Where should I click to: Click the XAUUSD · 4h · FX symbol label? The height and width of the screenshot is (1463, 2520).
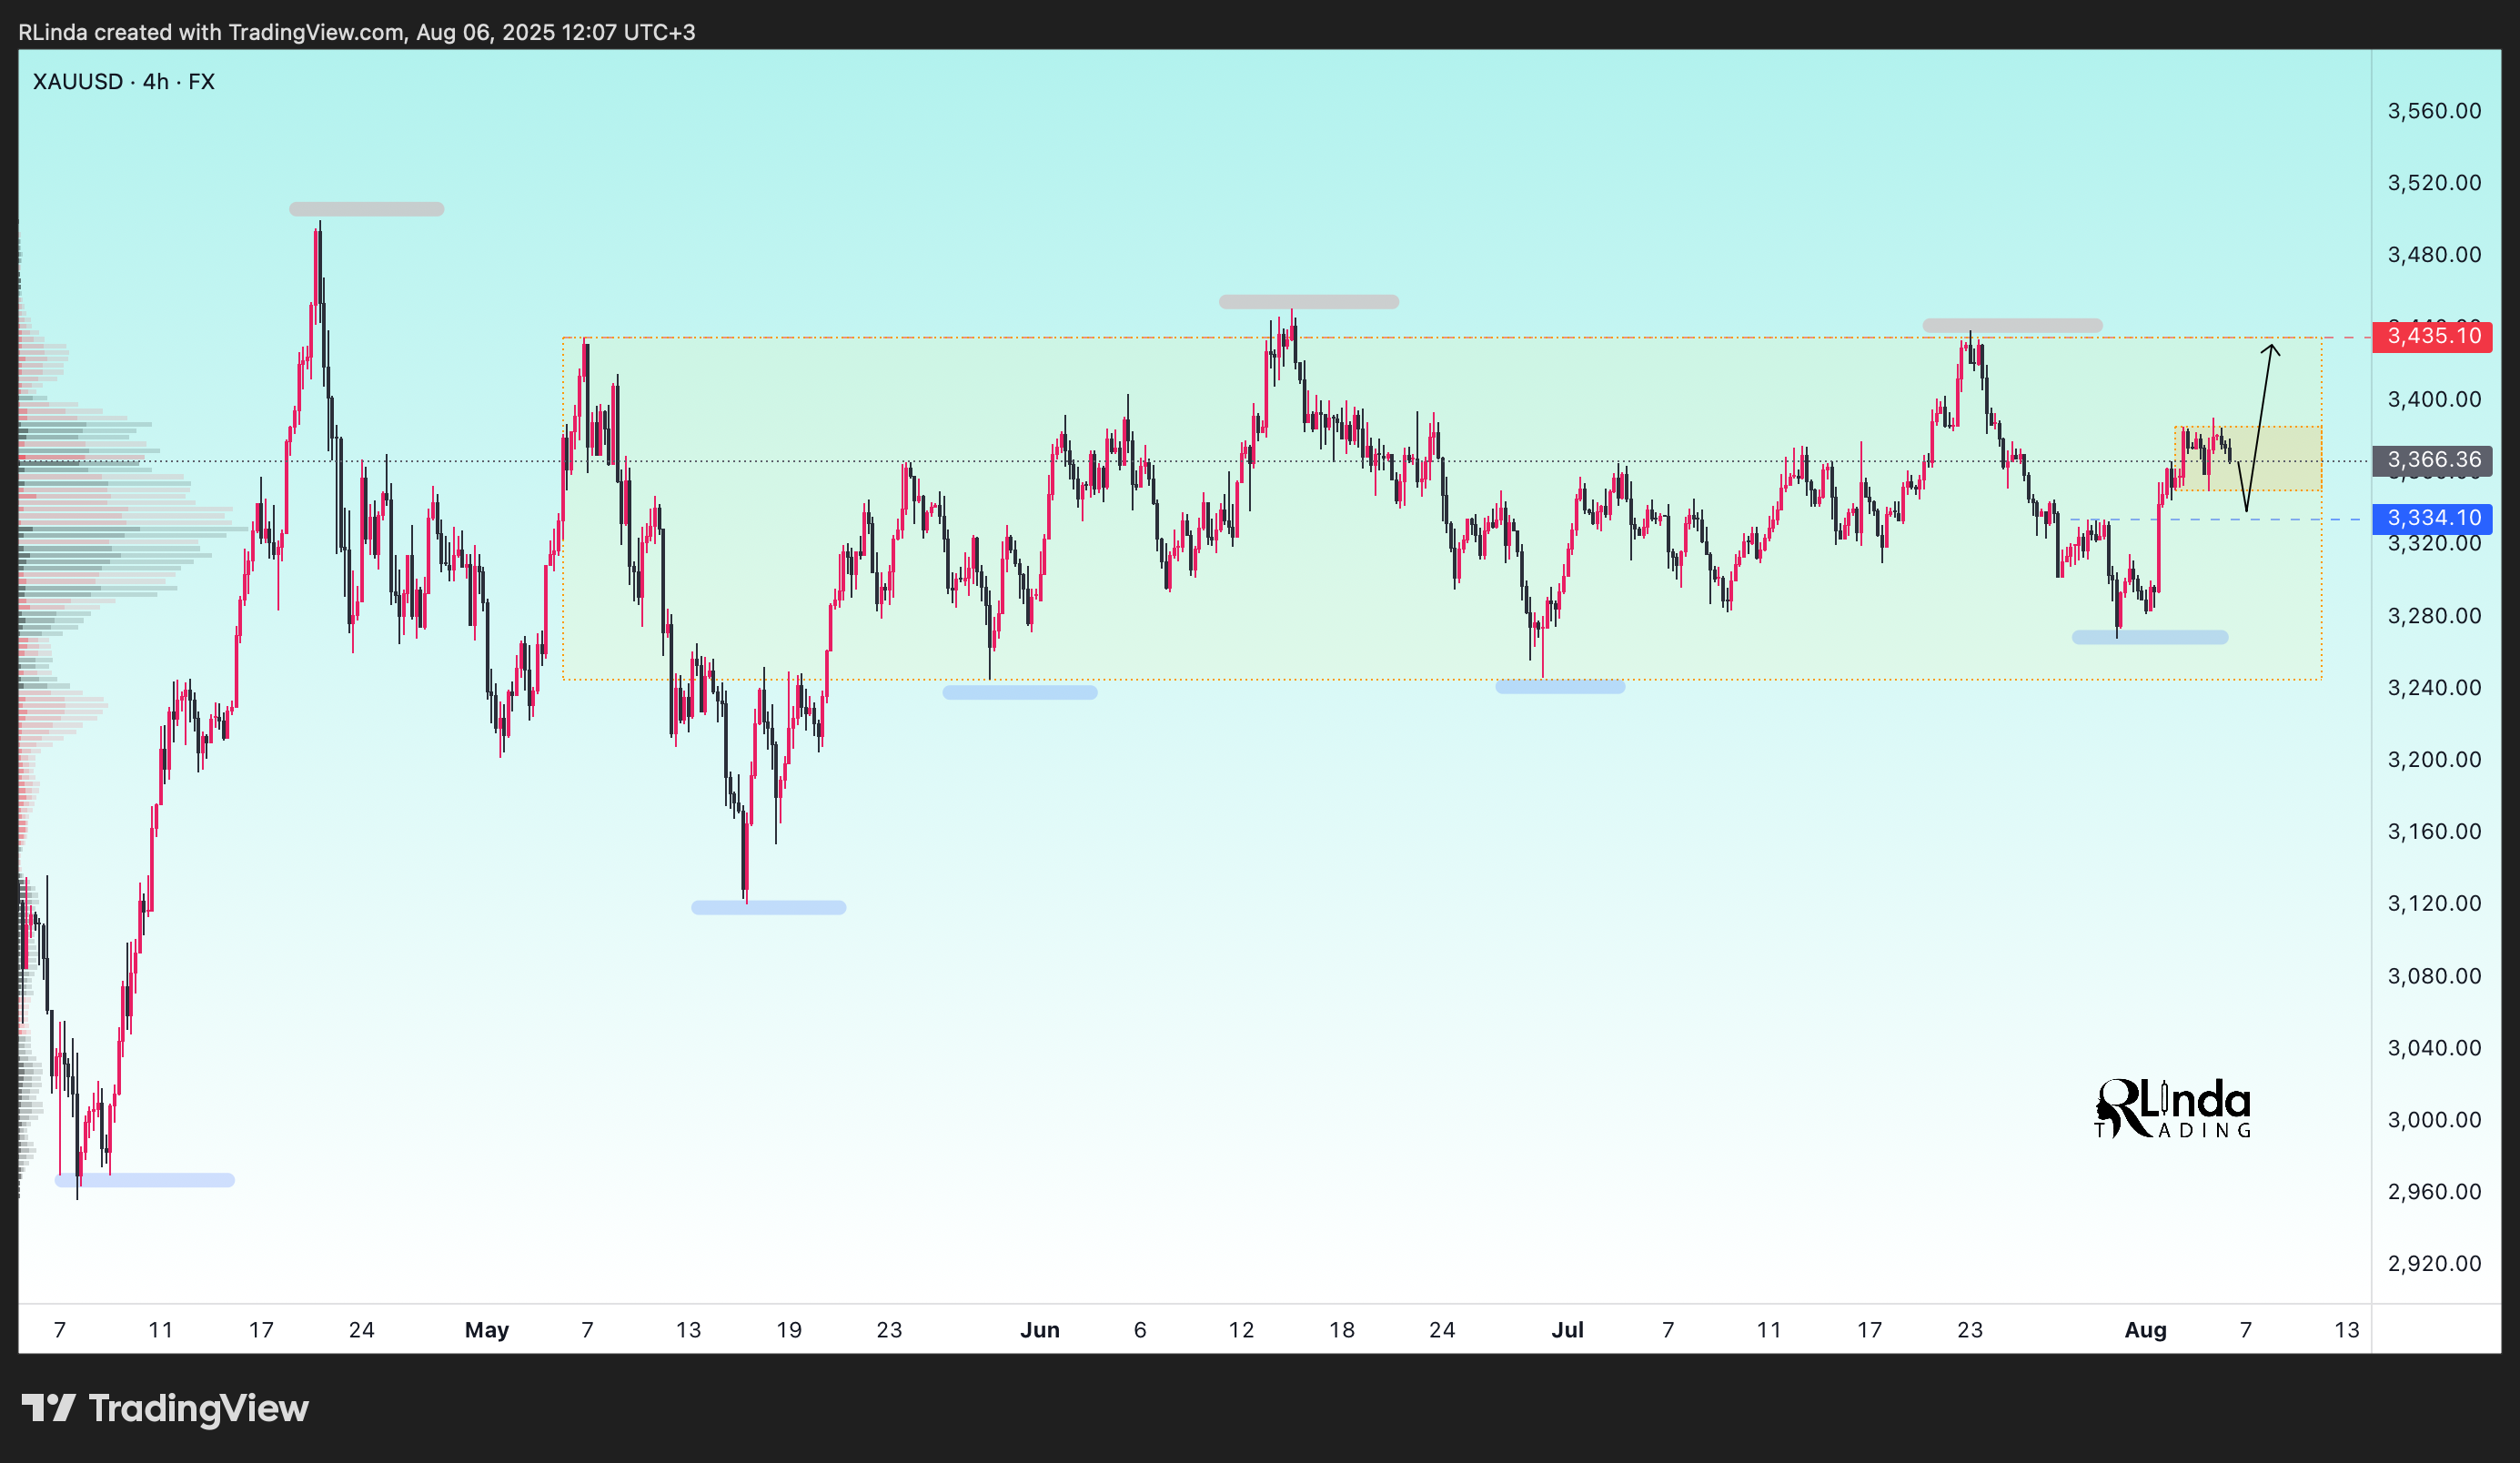tap(124, 82)
